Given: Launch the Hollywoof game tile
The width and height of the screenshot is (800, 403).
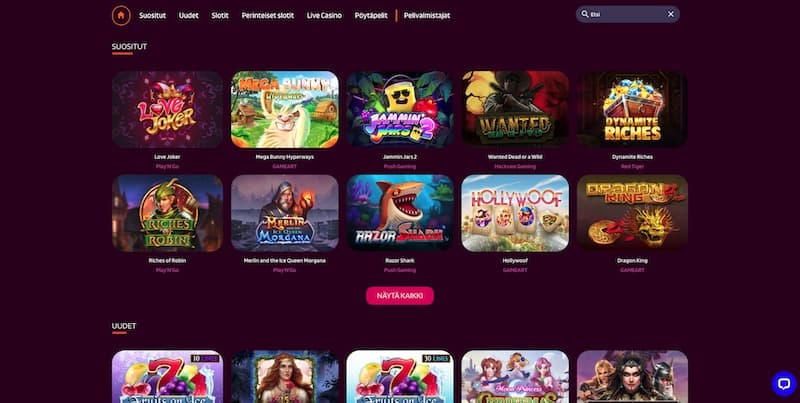Looking at the screenshot, I should (515, 213).
